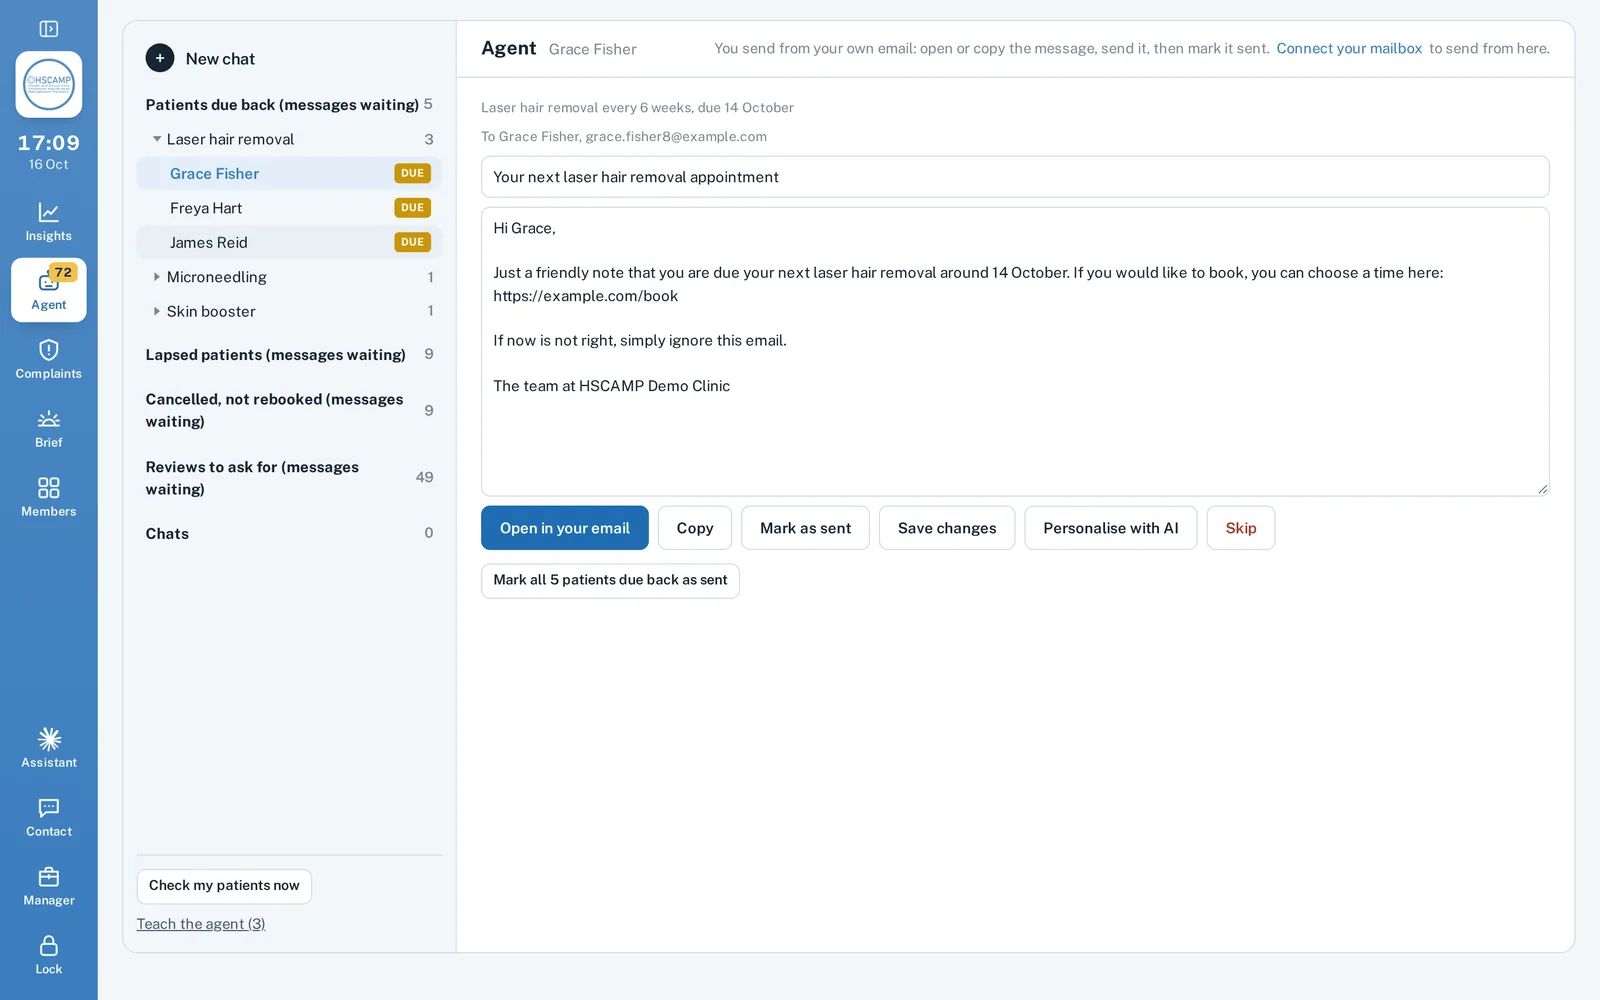Open the Brief sunrise icon

48,419
